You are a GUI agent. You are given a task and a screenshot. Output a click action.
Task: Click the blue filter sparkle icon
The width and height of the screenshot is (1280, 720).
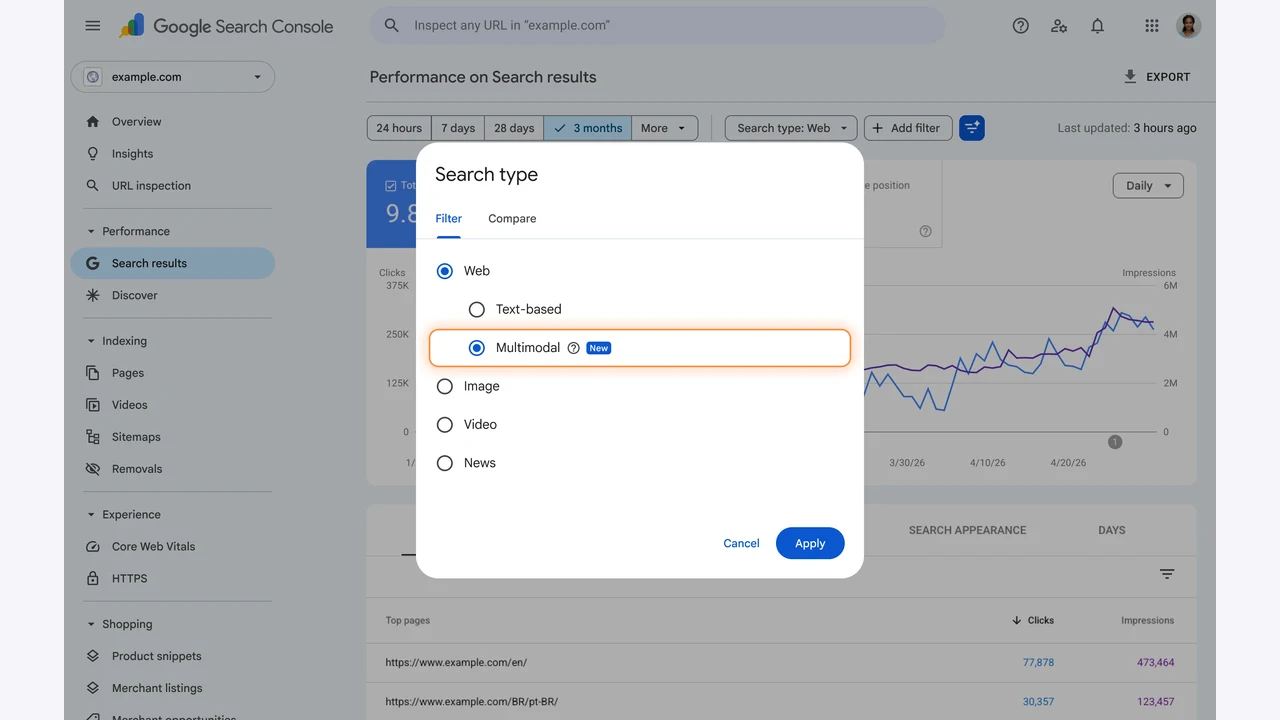971,128
